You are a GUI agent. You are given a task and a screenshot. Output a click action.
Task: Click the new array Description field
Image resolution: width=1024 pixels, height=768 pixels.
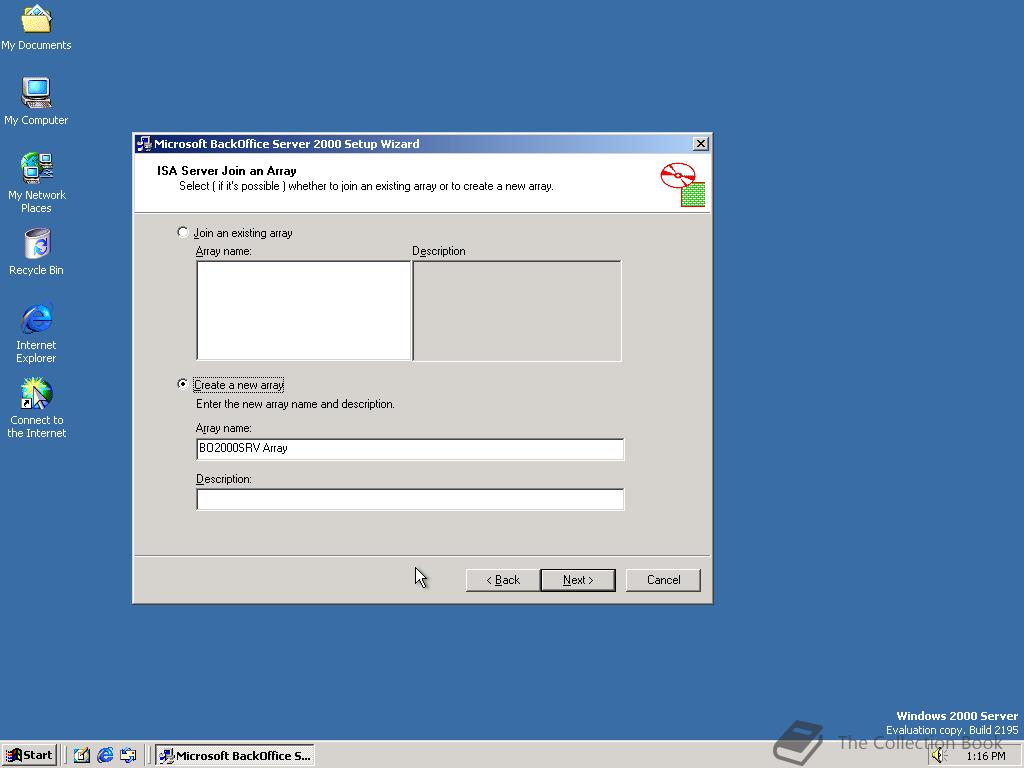(409, 499)
